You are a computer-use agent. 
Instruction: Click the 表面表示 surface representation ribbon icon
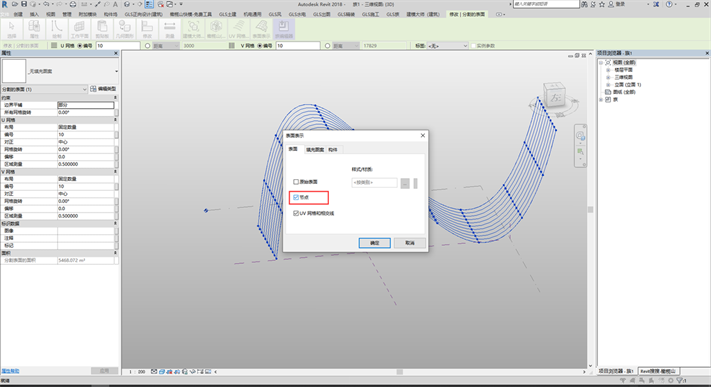point(261,29)
